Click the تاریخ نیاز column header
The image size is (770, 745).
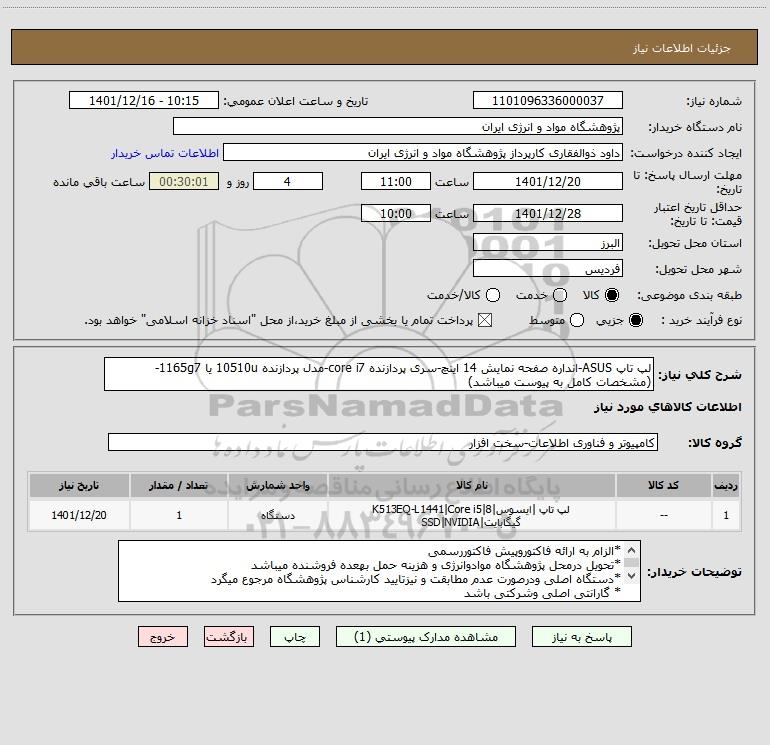tap(79, 486)
